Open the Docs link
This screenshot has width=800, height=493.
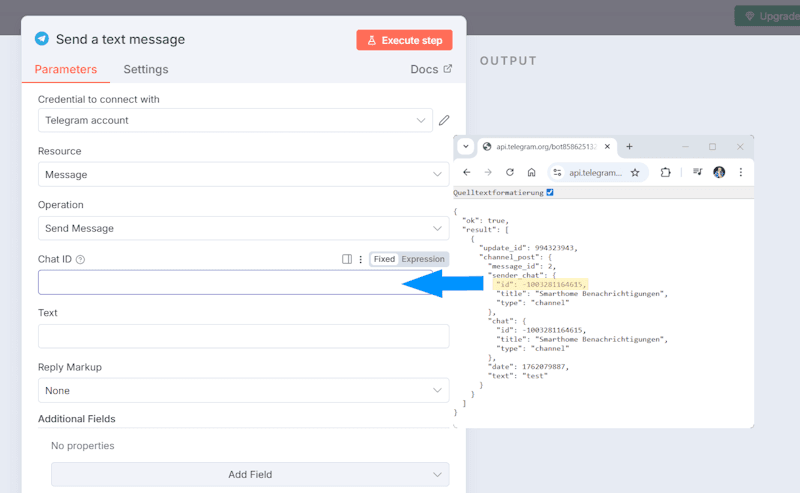point(431,70)
